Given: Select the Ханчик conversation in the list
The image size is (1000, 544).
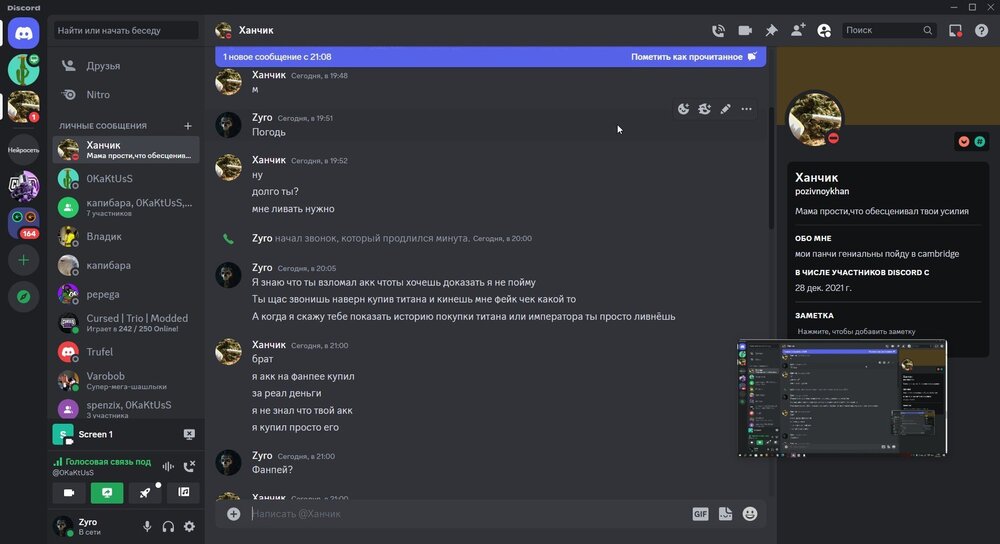Looking at the screenshot, I should coord(126,150).
